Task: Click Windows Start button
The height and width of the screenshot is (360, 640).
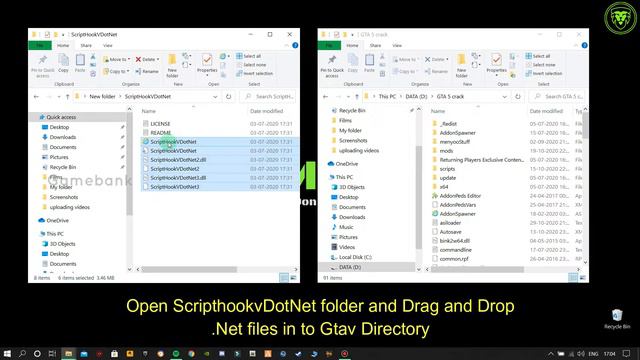Action: [7, 353]
